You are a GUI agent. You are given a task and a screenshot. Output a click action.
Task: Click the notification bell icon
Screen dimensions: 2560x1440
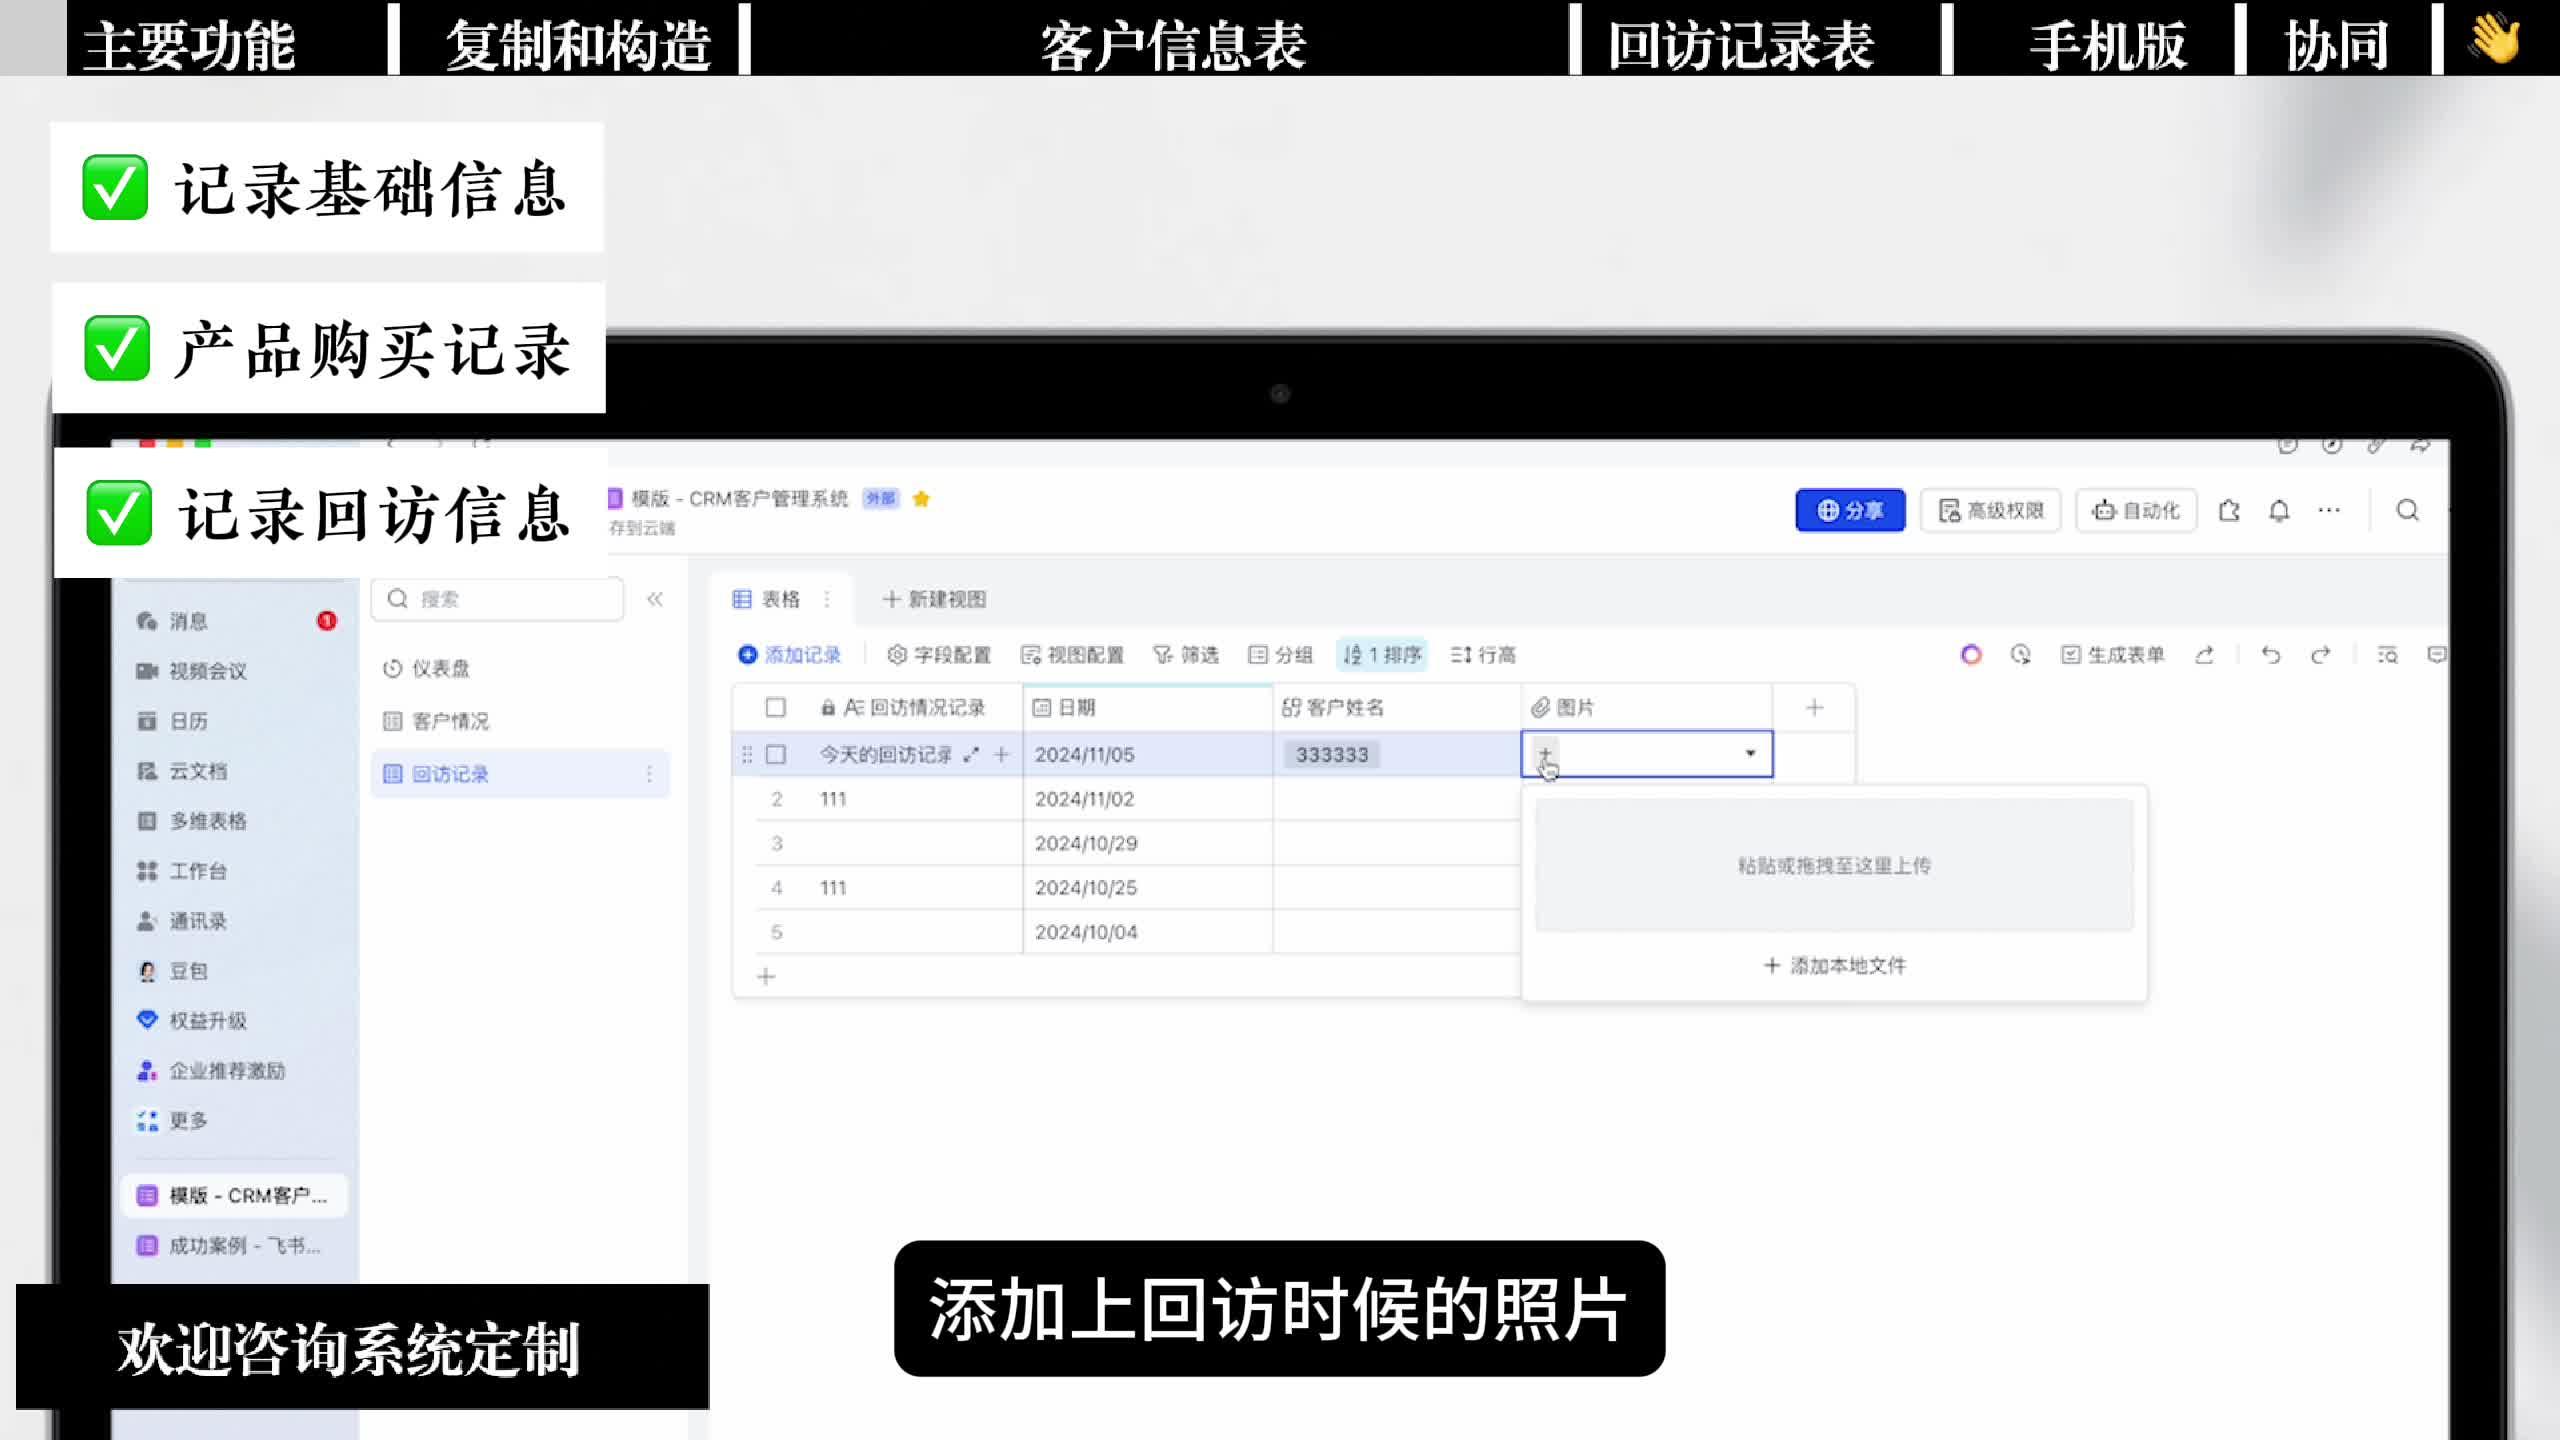click(x=2279, y=511)
